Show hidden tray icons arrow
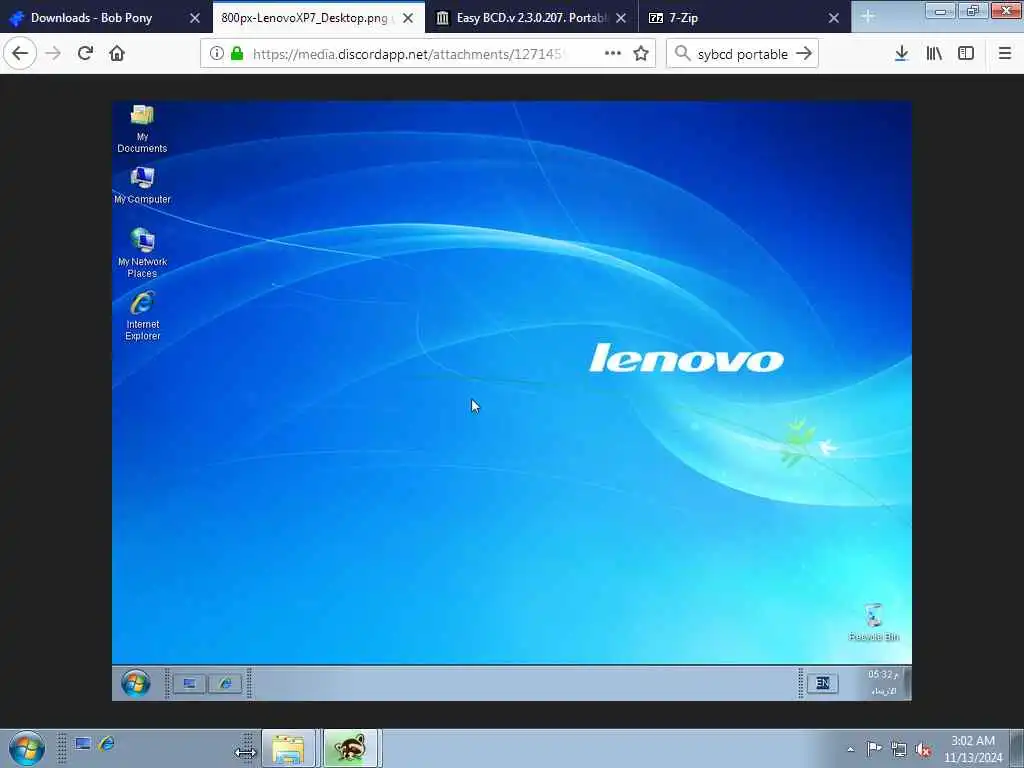1024x768 pixels. click(x=850, y=749)
